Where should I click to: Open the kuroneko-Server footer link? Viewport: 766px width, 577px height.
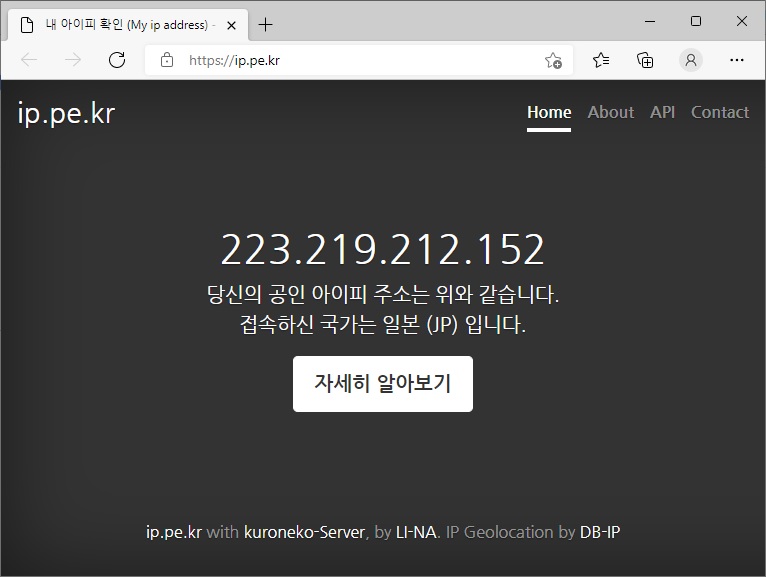click(304, 532)
